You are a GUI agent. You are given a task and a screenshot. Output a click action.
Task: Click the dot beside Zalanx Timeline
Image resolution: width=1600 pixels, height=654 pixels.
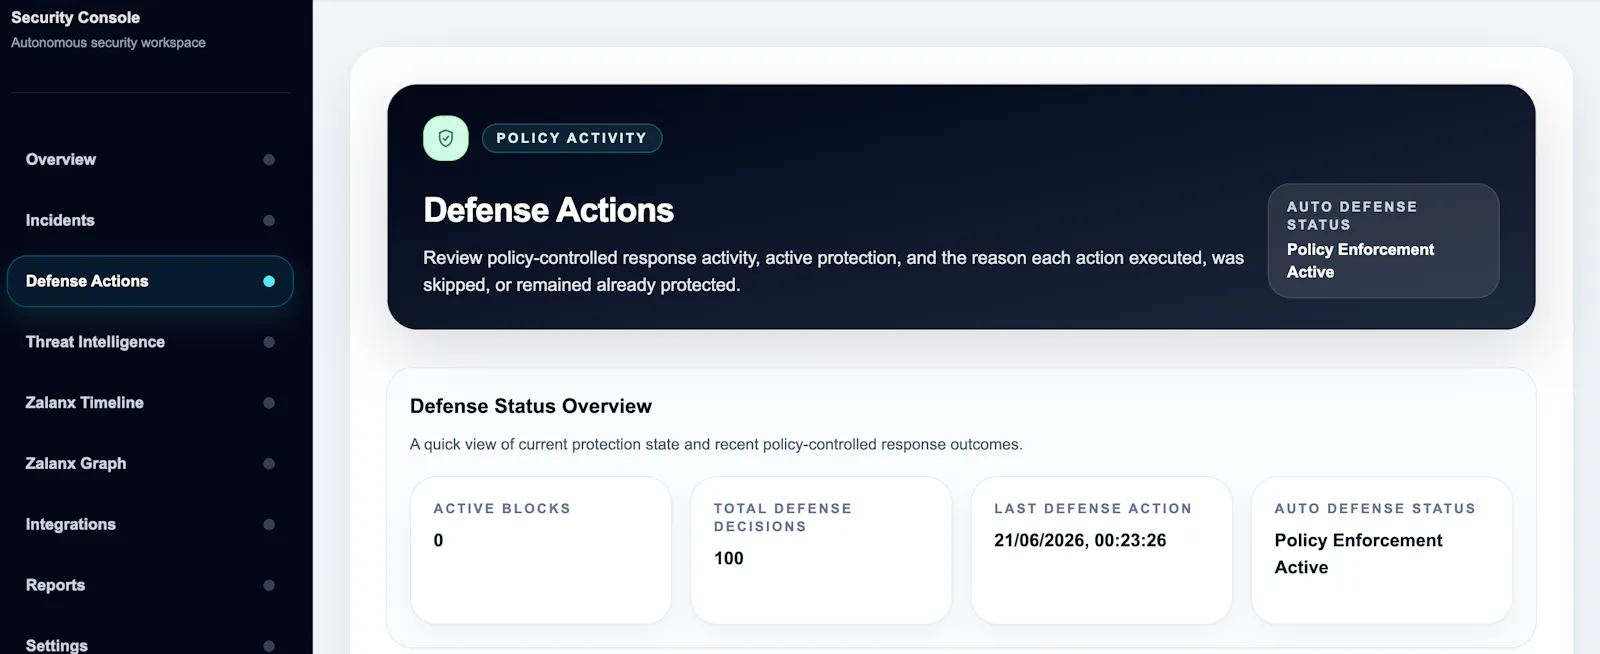[269, 403]
